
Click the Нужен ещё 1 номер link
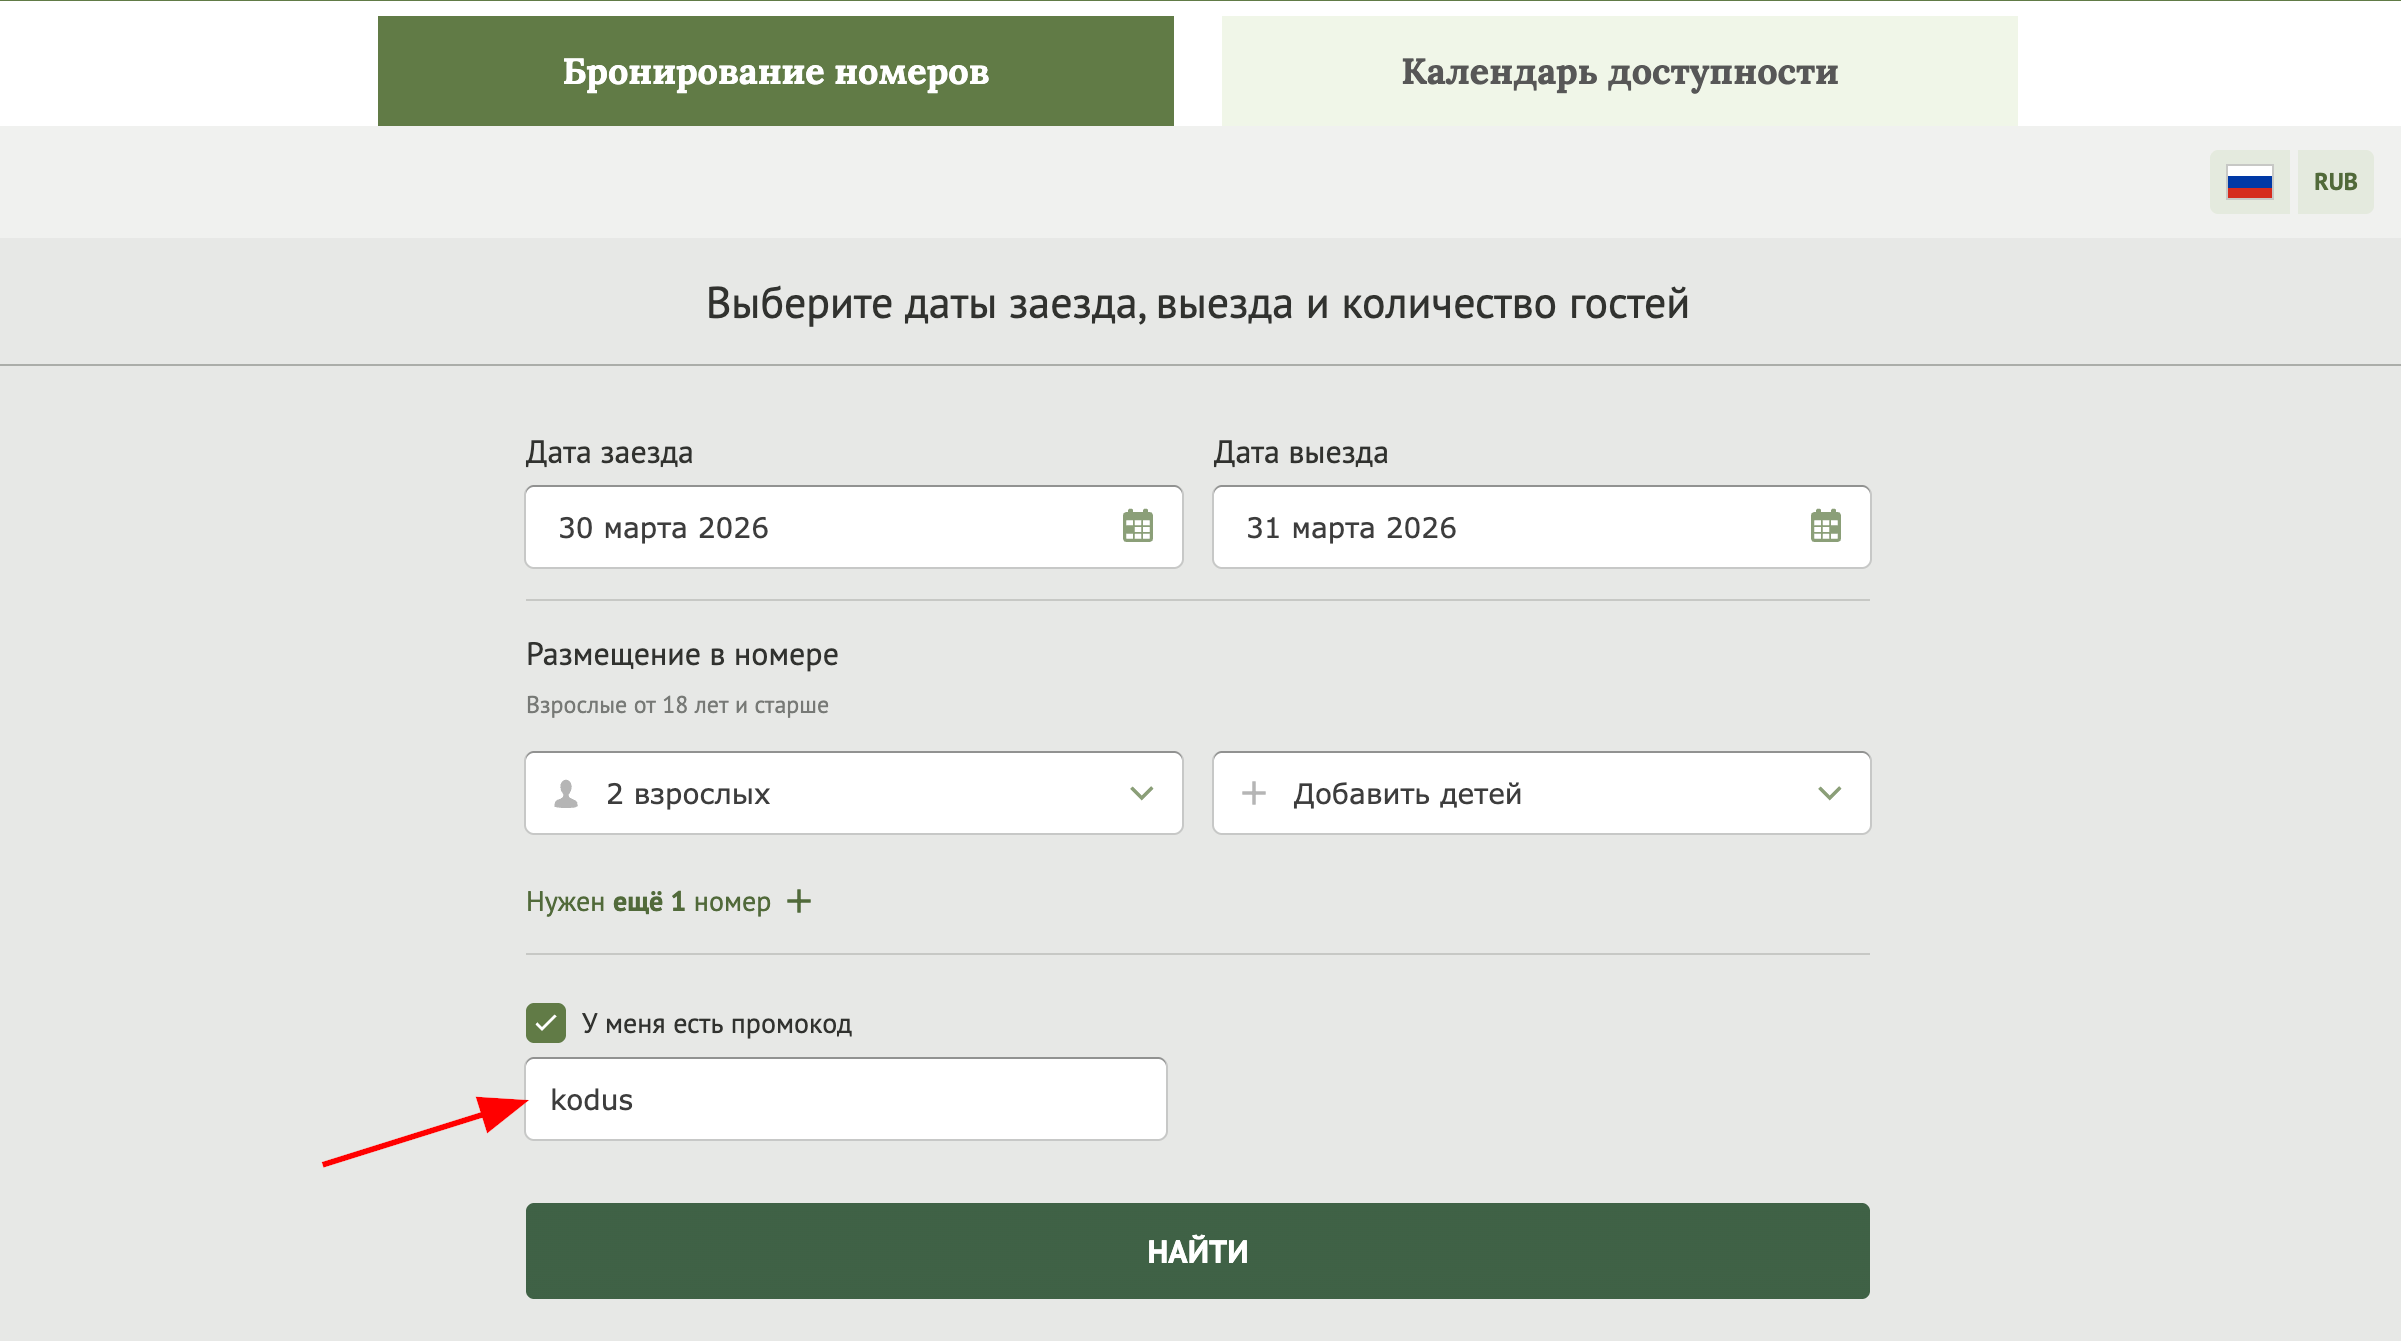pyautogui.click(x=648, y=900)
